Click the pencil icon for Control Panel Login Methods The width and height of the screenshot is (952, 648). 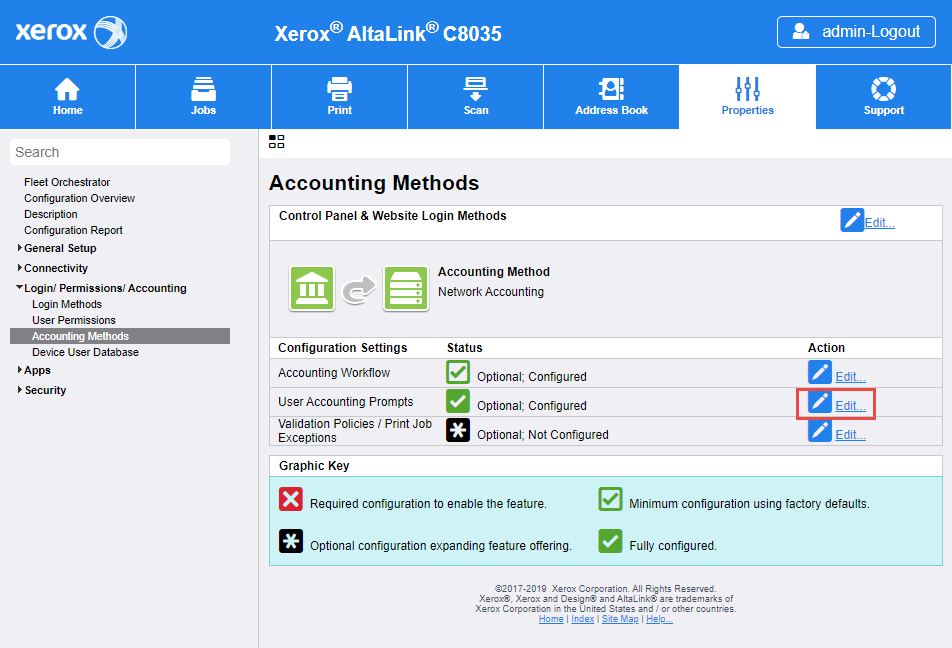click(x=852, y=220)
